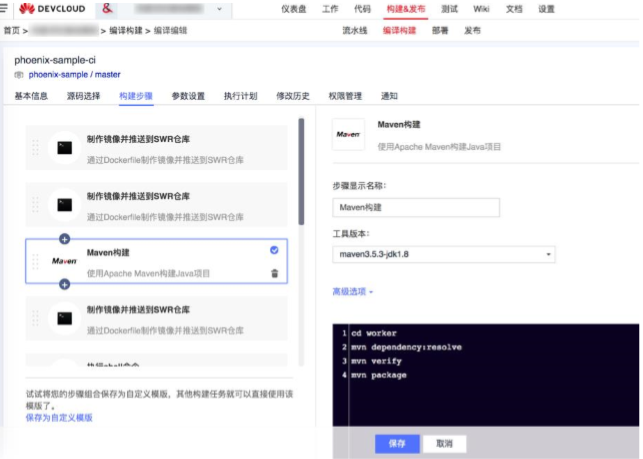Add a step below Maven构建 with plus icon
This screenshot has height=459, width=643.
[64, 284]
